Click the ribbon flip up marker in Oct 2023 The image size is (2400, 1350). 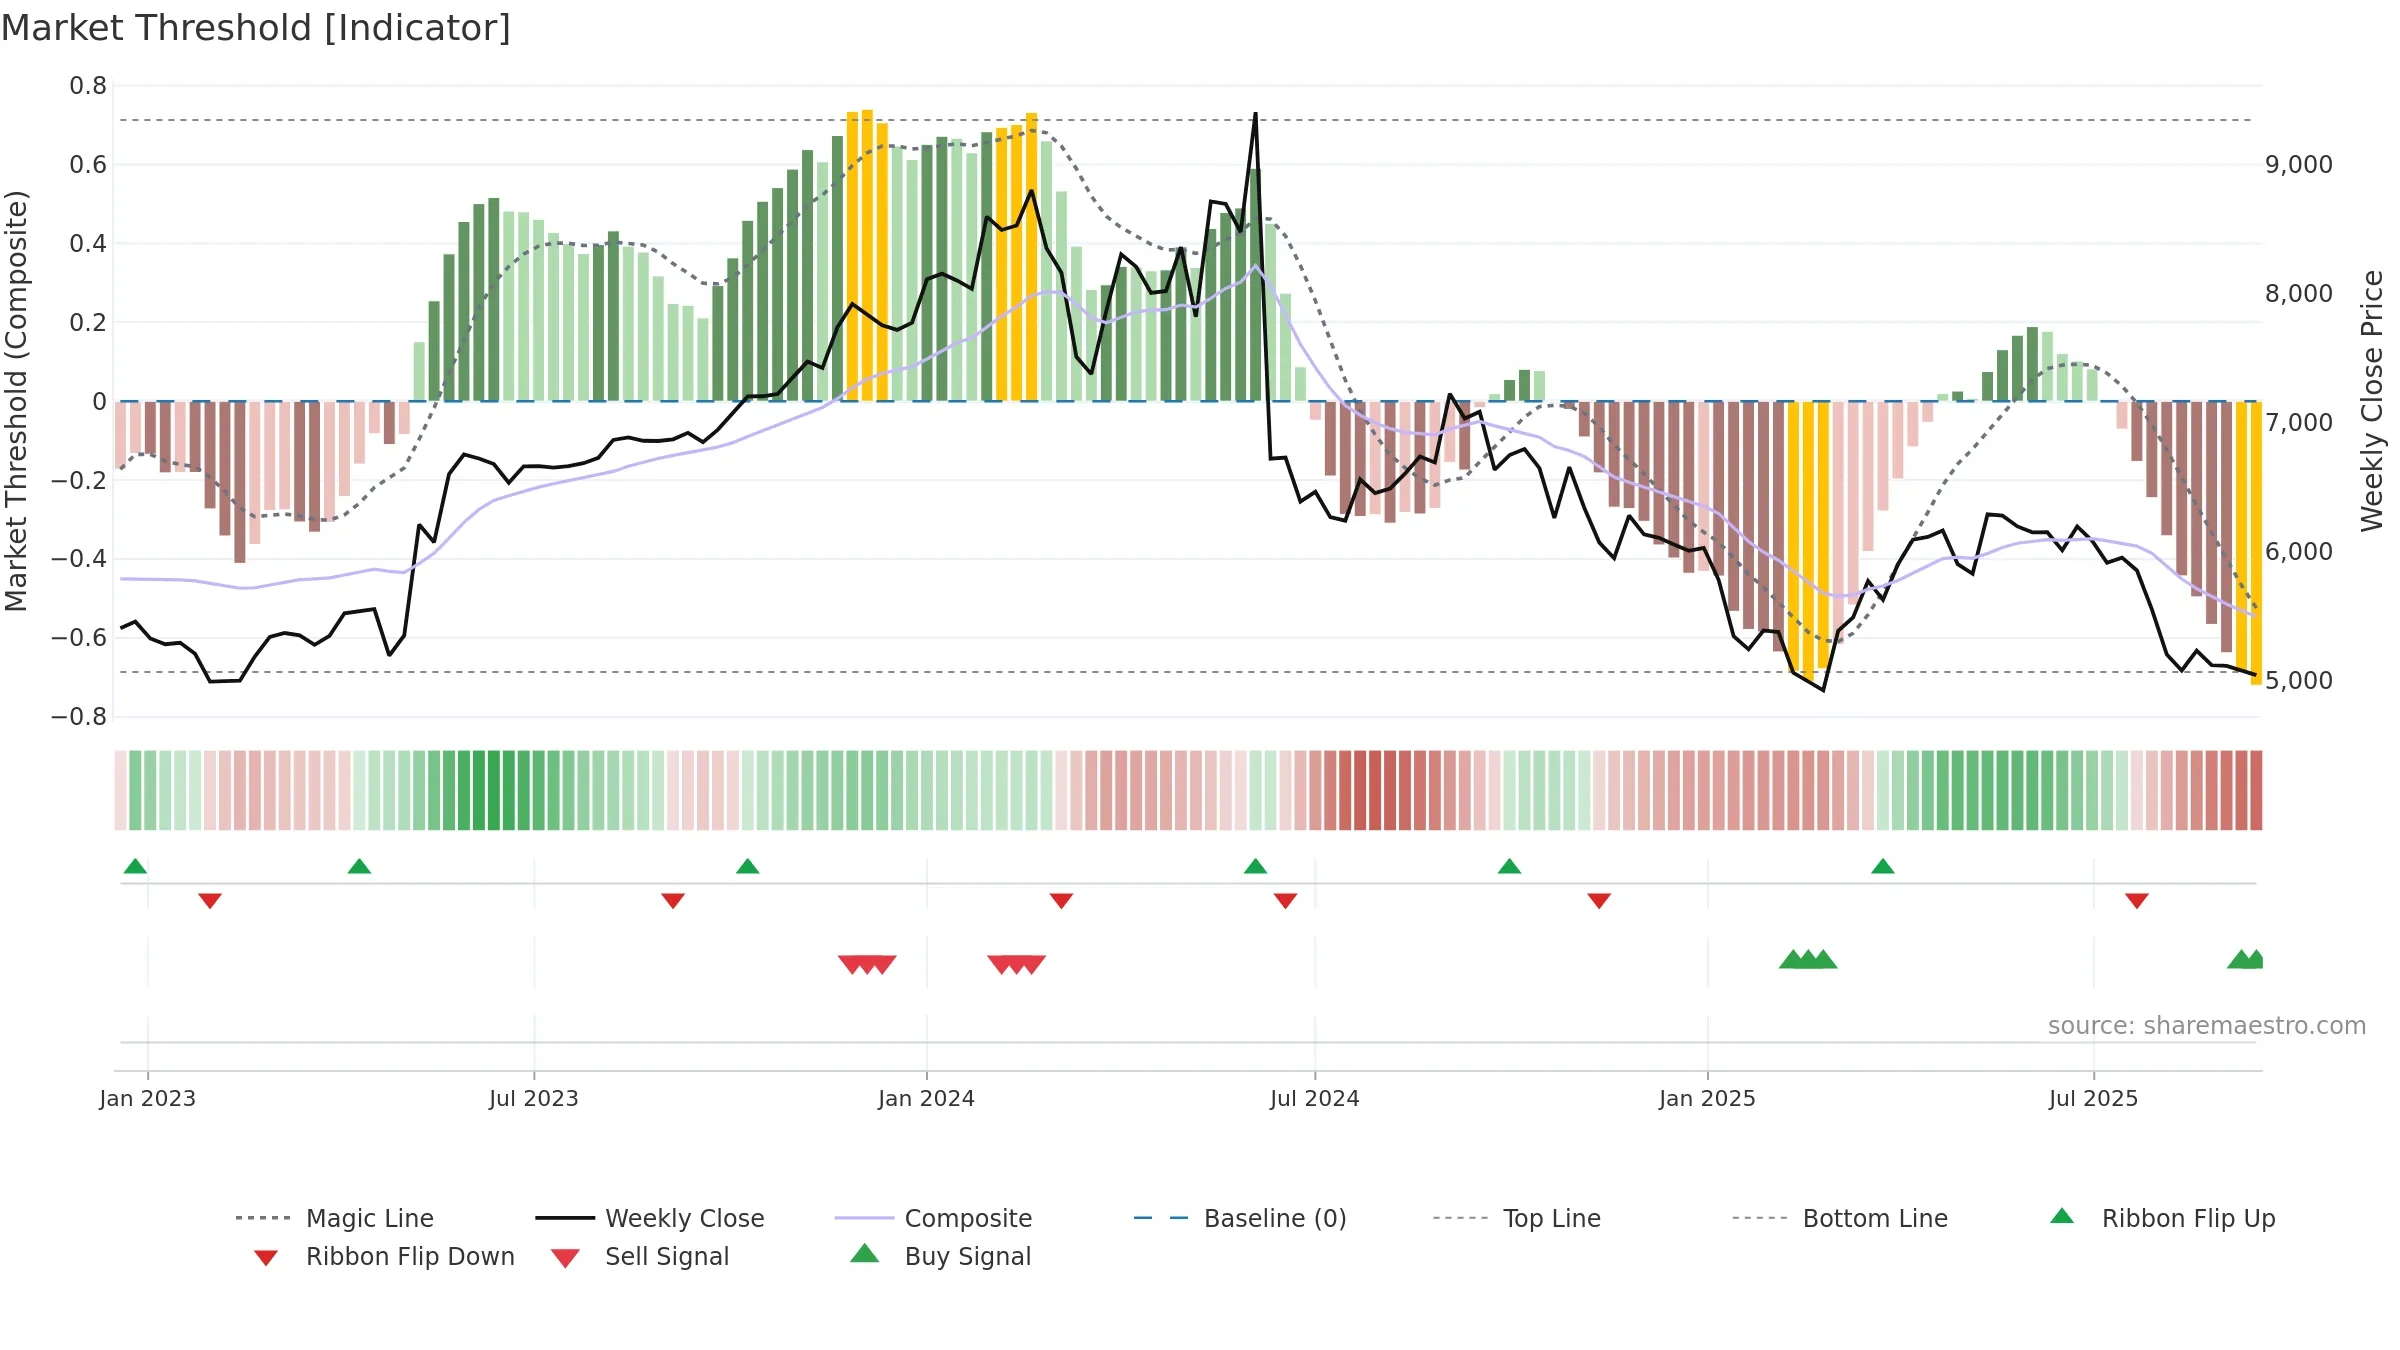[x=747, y=866]
